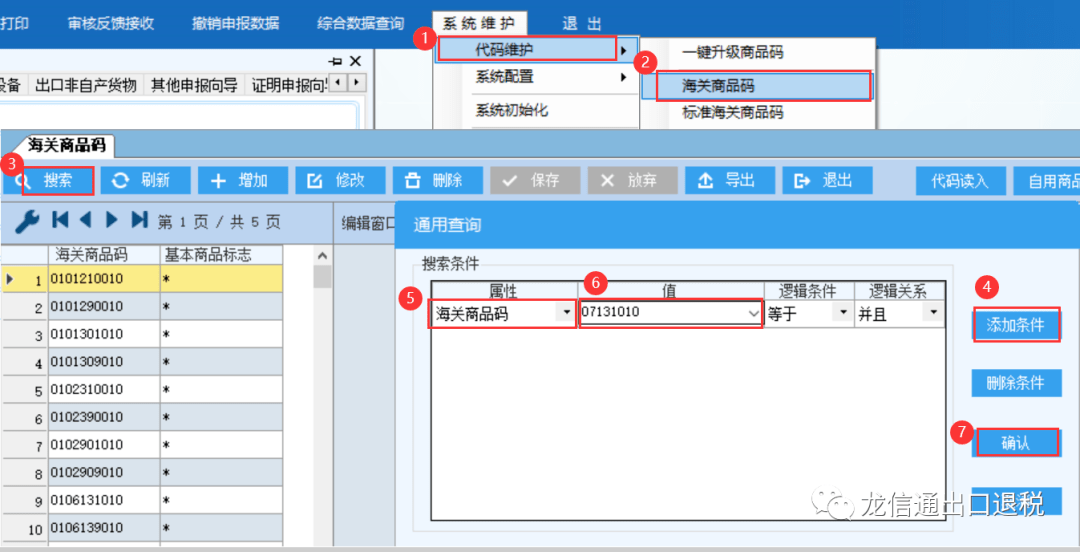Image resolution: width=1080 pixels, height=552 pixels.
Task: Click the 自用商品 button
Action: (1047, 181)
